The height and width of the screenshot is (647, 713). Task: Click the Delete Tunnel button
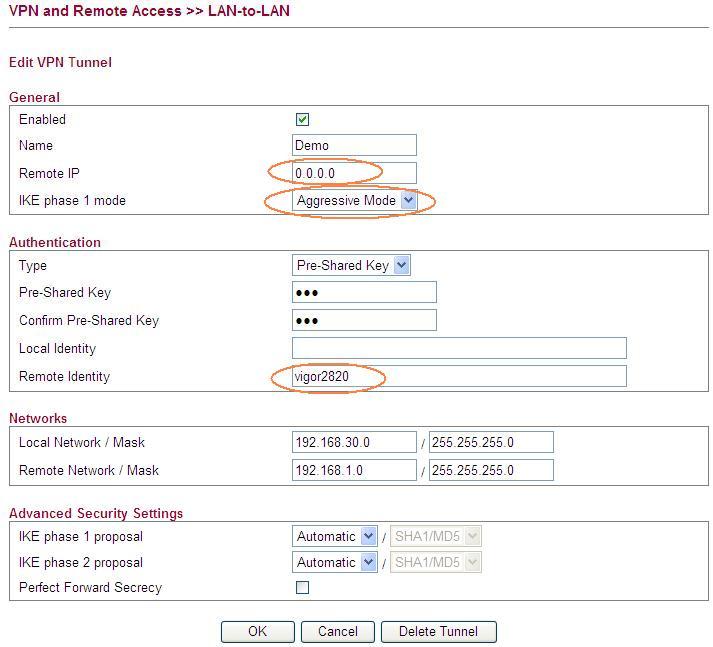[x=439, y=632]
